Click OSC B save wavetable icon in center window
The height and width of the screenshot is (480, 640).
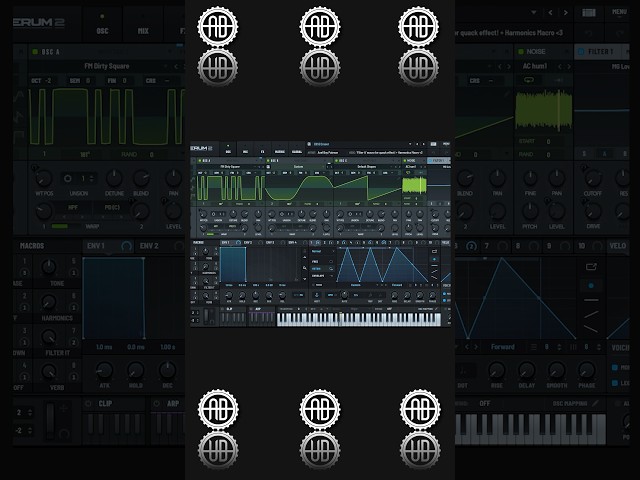point(268,167)
